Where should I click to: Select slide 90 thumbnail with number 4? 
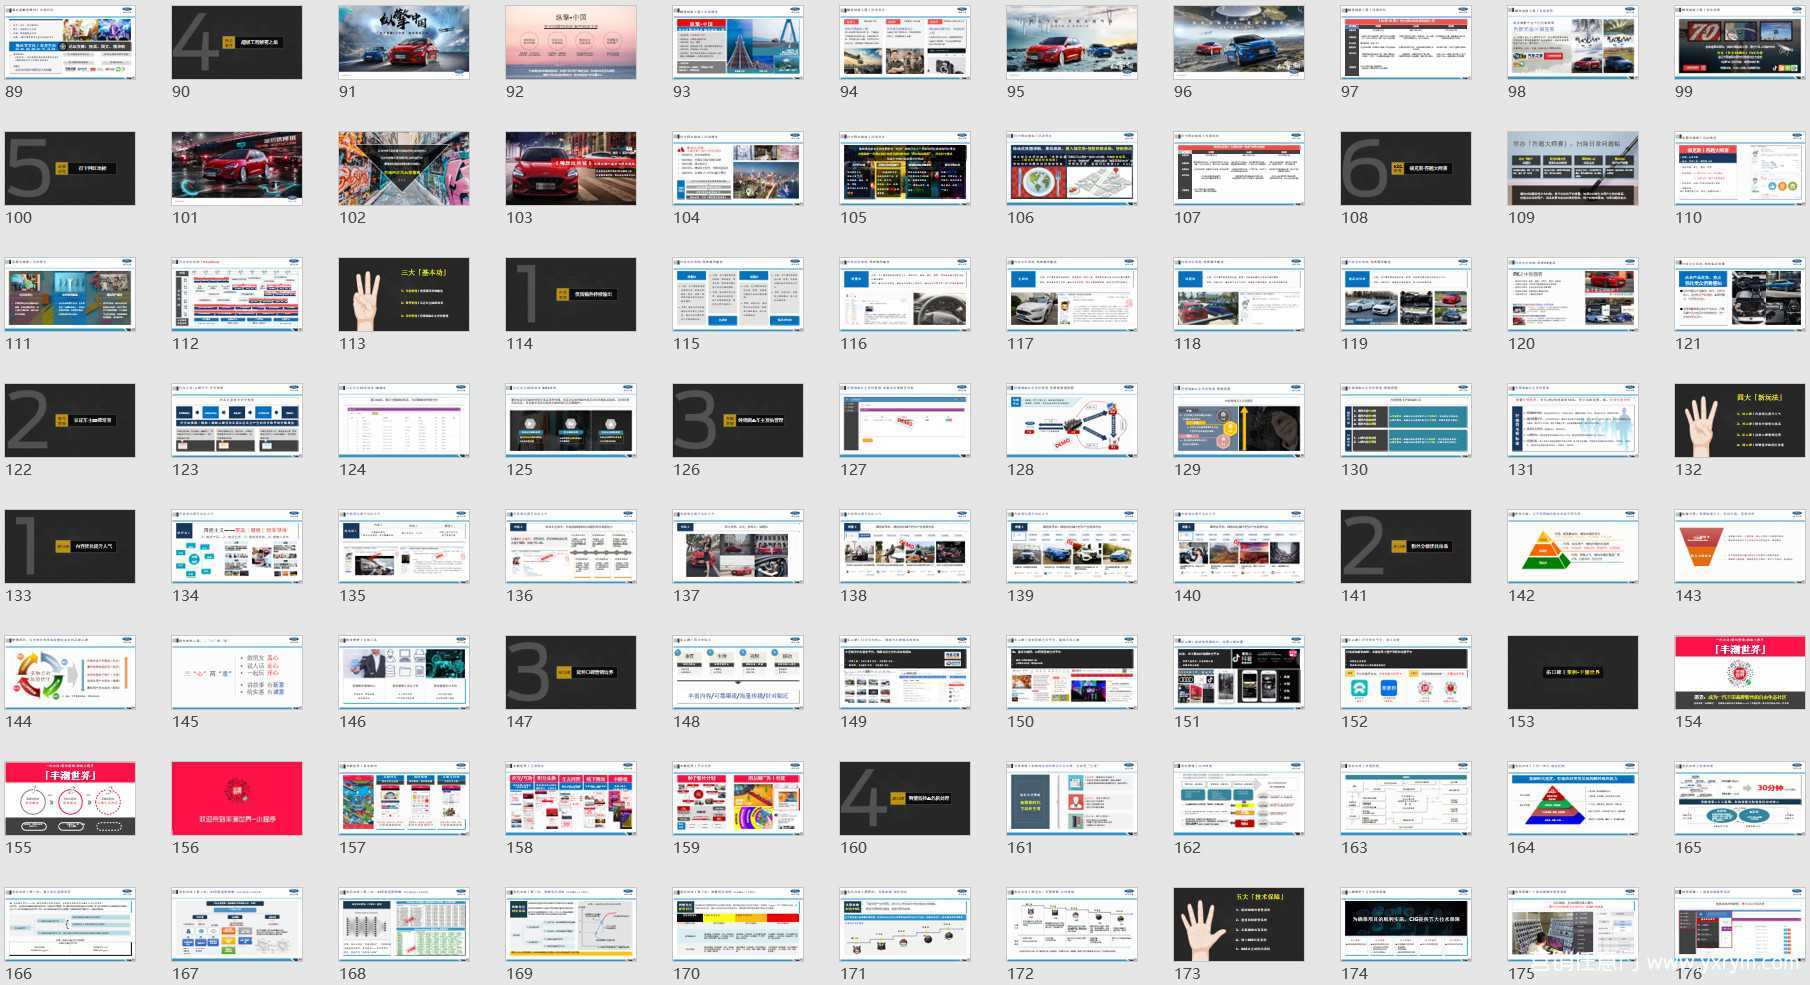(x=237, y=43)
